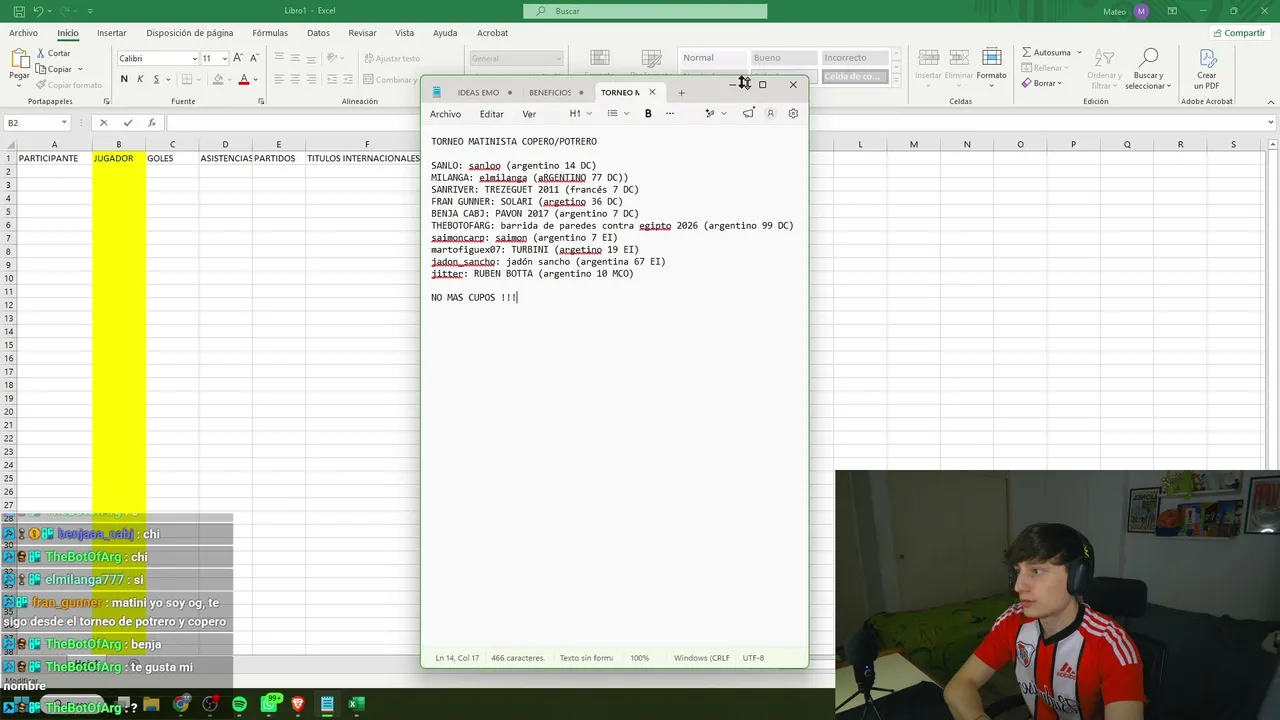
Task: Open the font color dropdown arrow
Action: (x=255, y=79)
